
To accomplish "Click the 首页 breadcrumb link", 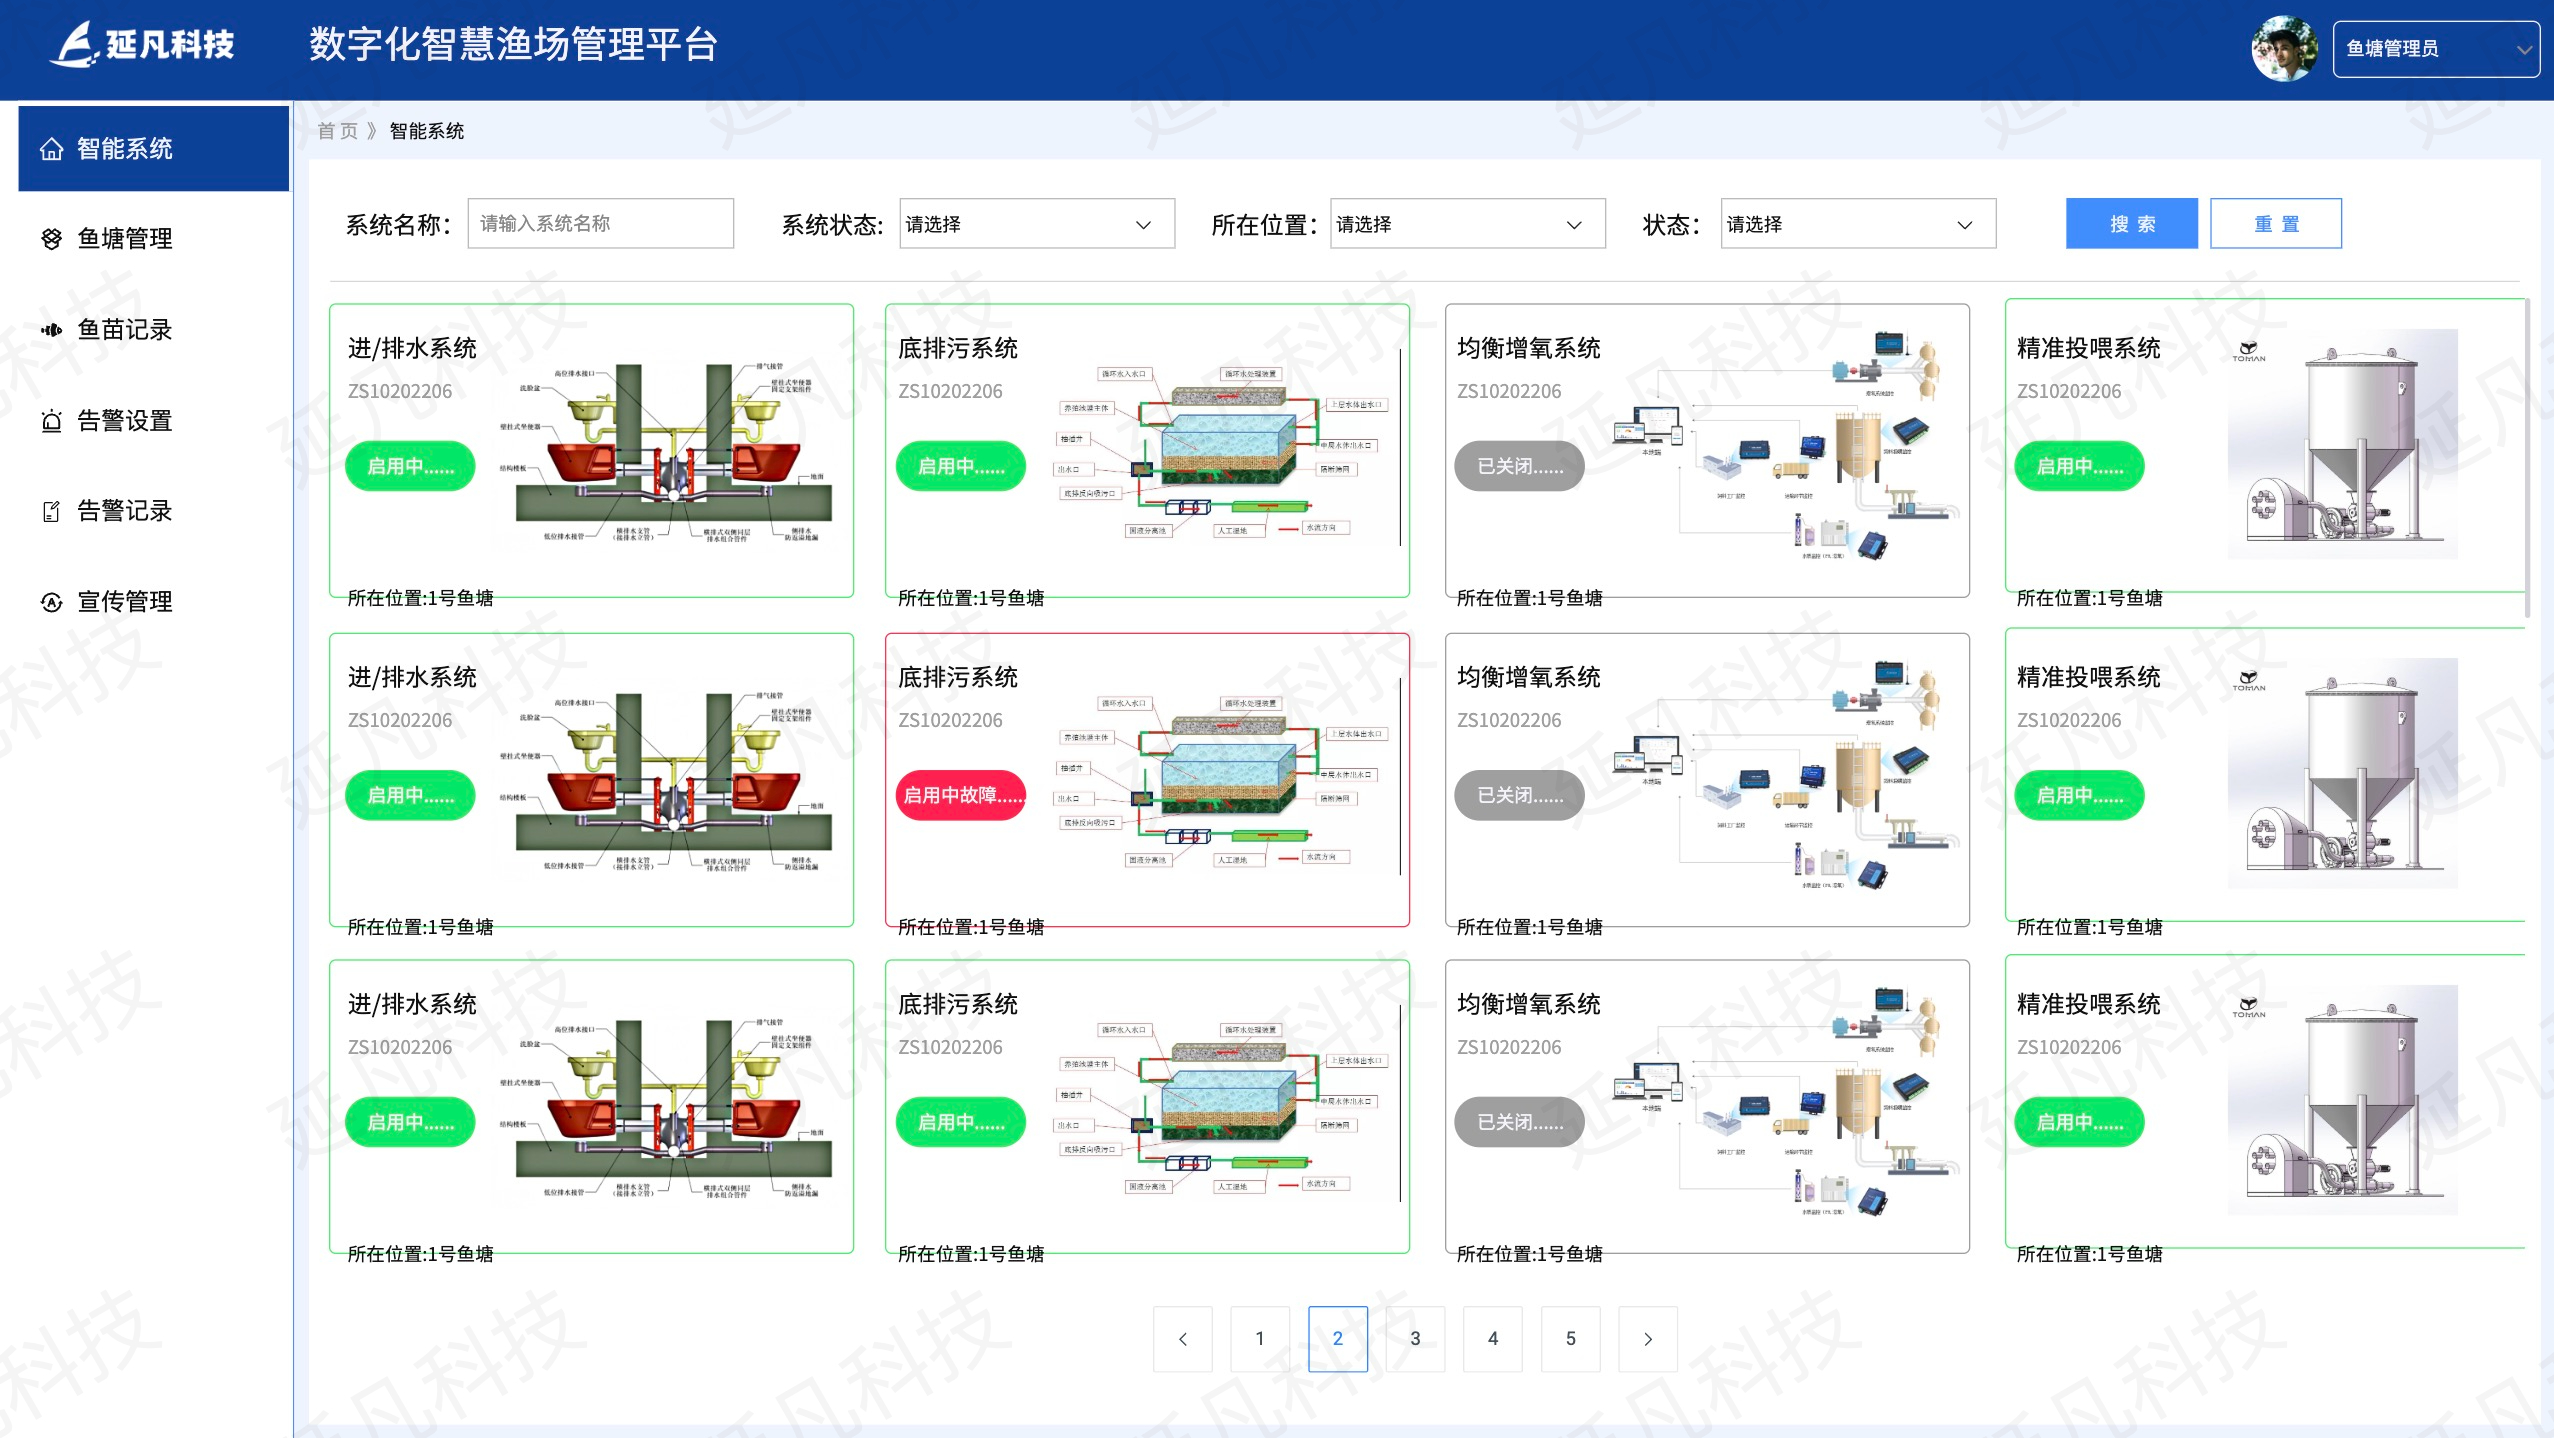I will (x=337, y=131).
